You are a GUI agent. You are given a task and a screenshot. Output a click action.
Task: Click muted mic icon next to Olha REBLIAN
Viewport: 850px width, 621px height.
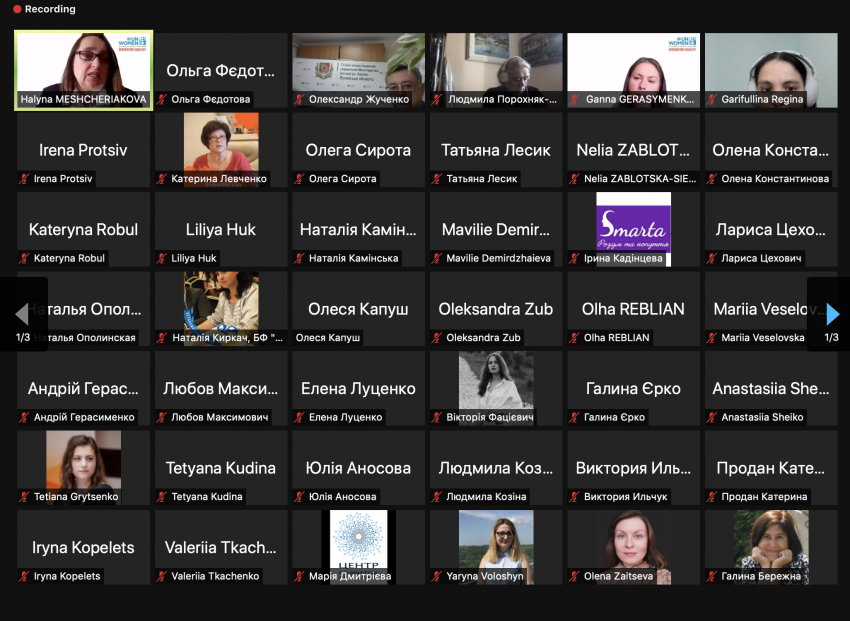[574, 338]
